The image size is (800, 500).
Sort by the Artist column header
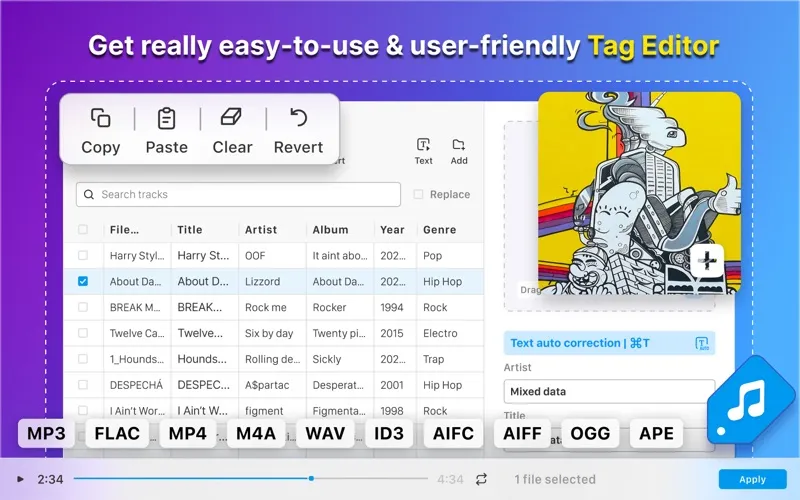click(261, 230)
